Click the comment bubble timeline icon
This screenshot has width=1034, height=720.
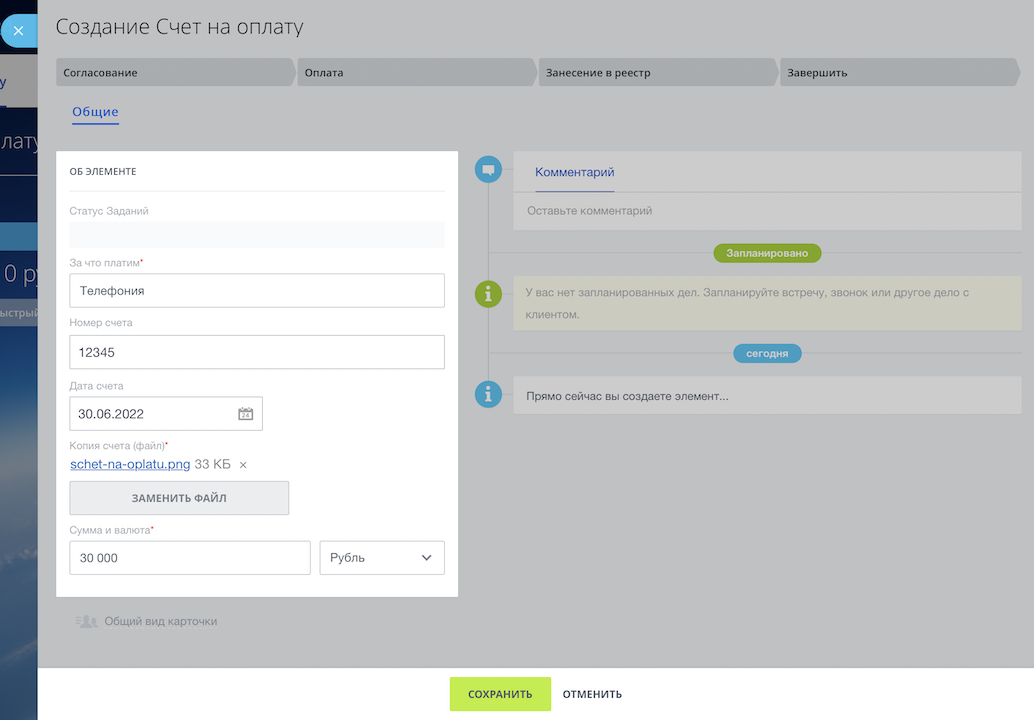(x=488, y=170)
